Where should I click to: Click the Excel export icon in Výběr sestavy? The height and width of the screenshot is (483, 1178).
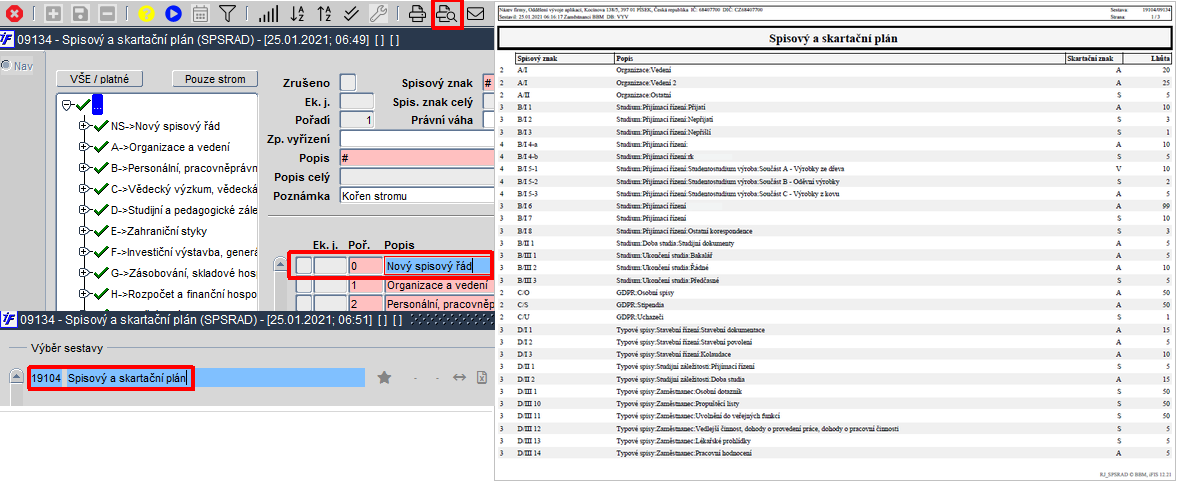pyautogui.click(x=483, y=378)
